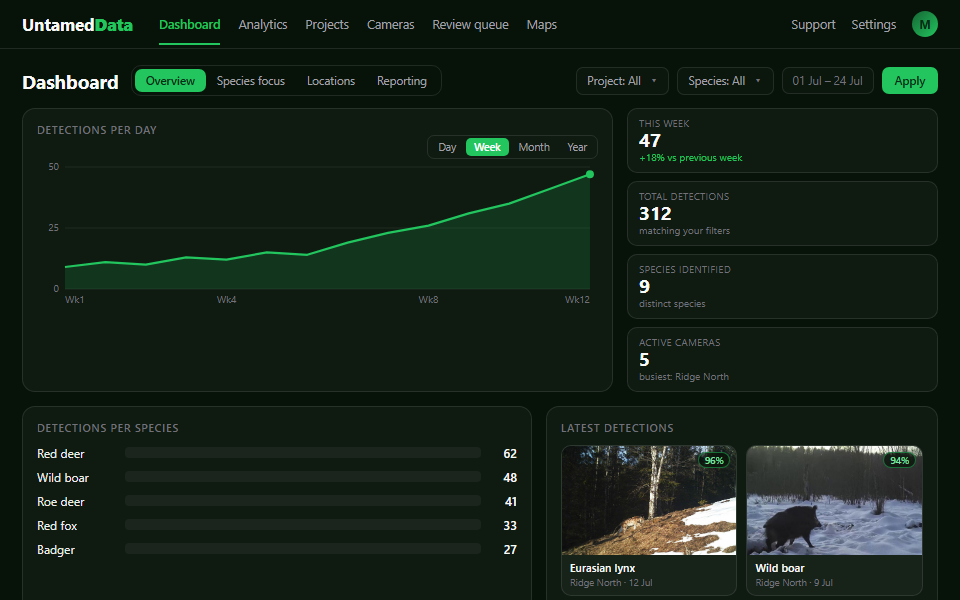Open the This Week stat card
The width and height of the screenshot is (960, 600).
[782, 141]
